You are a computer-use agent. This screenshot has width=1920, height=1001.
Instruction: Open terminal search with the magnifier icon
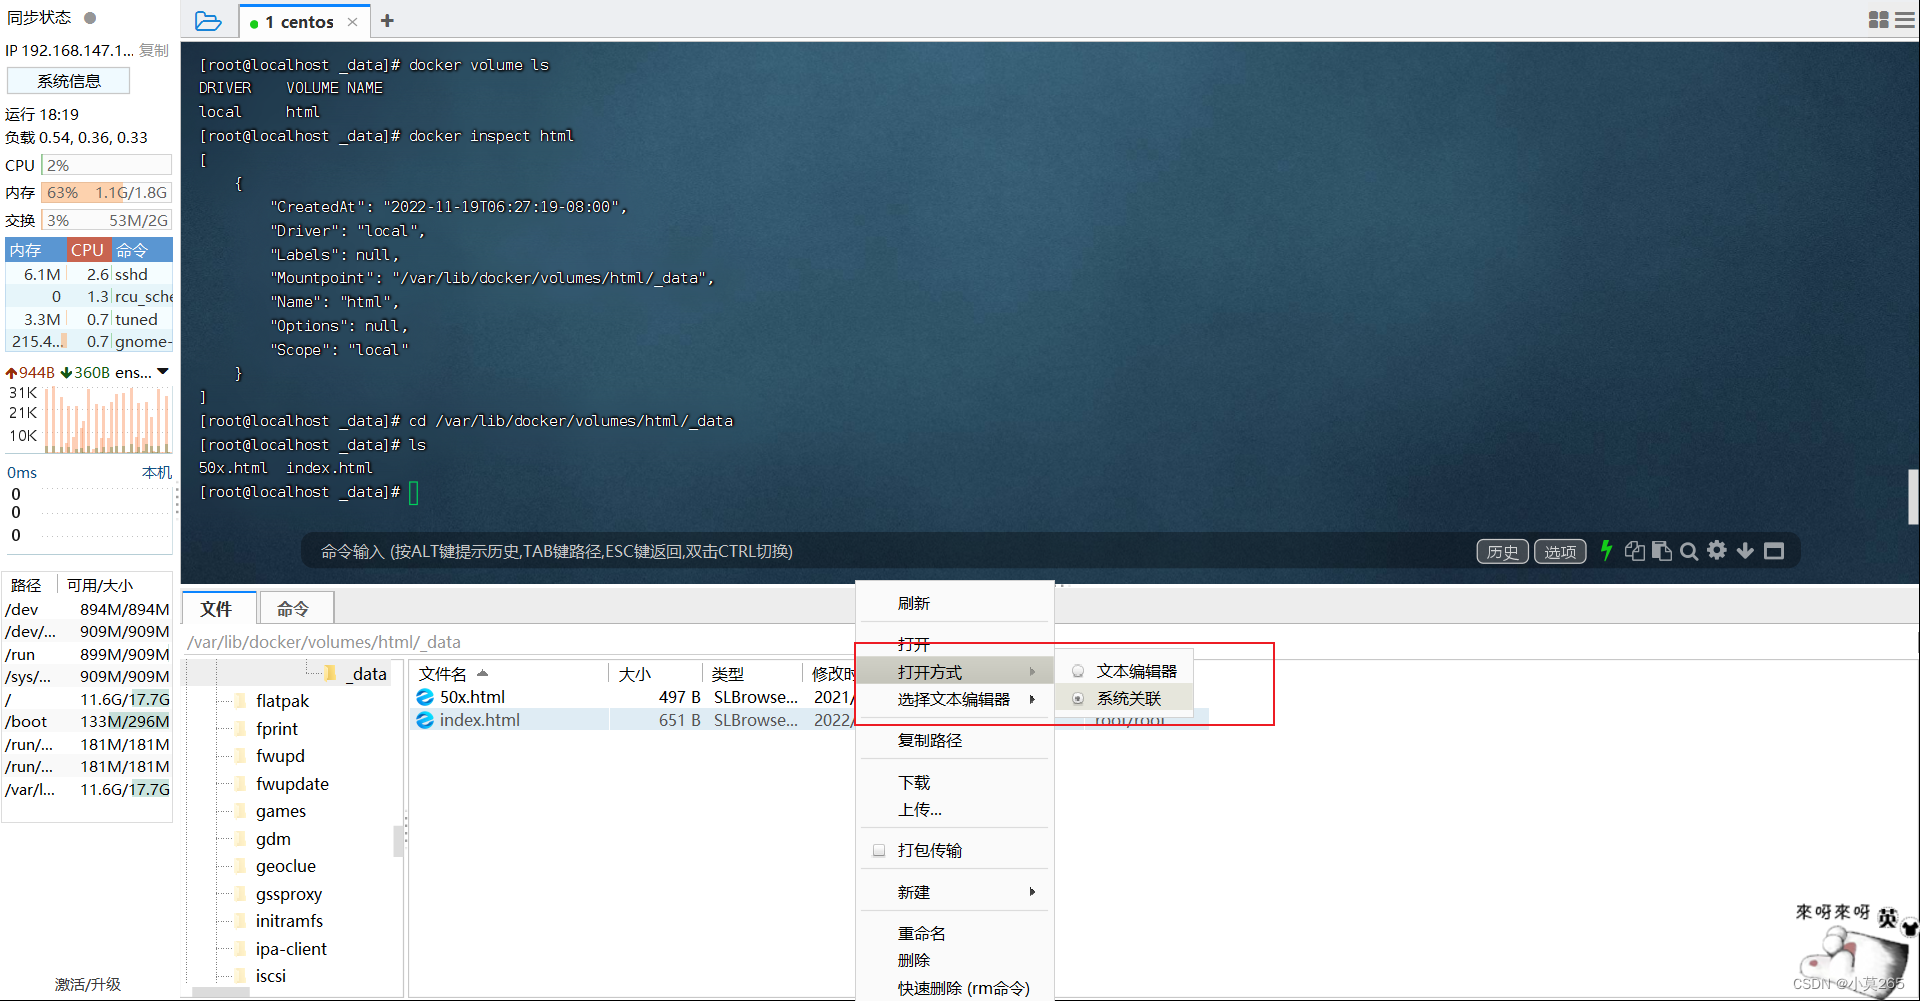tap(1689, 550)
